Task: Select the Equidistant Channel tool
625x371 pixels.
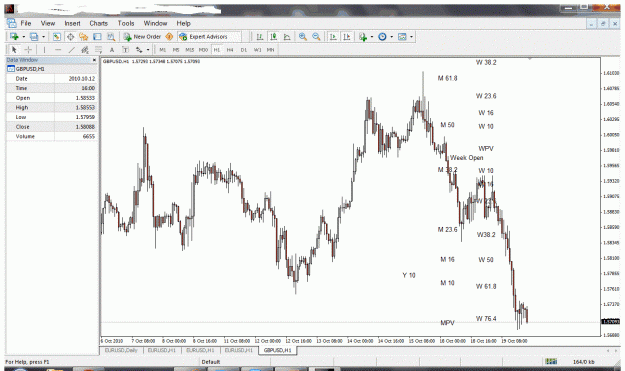Action: (85, 50)
